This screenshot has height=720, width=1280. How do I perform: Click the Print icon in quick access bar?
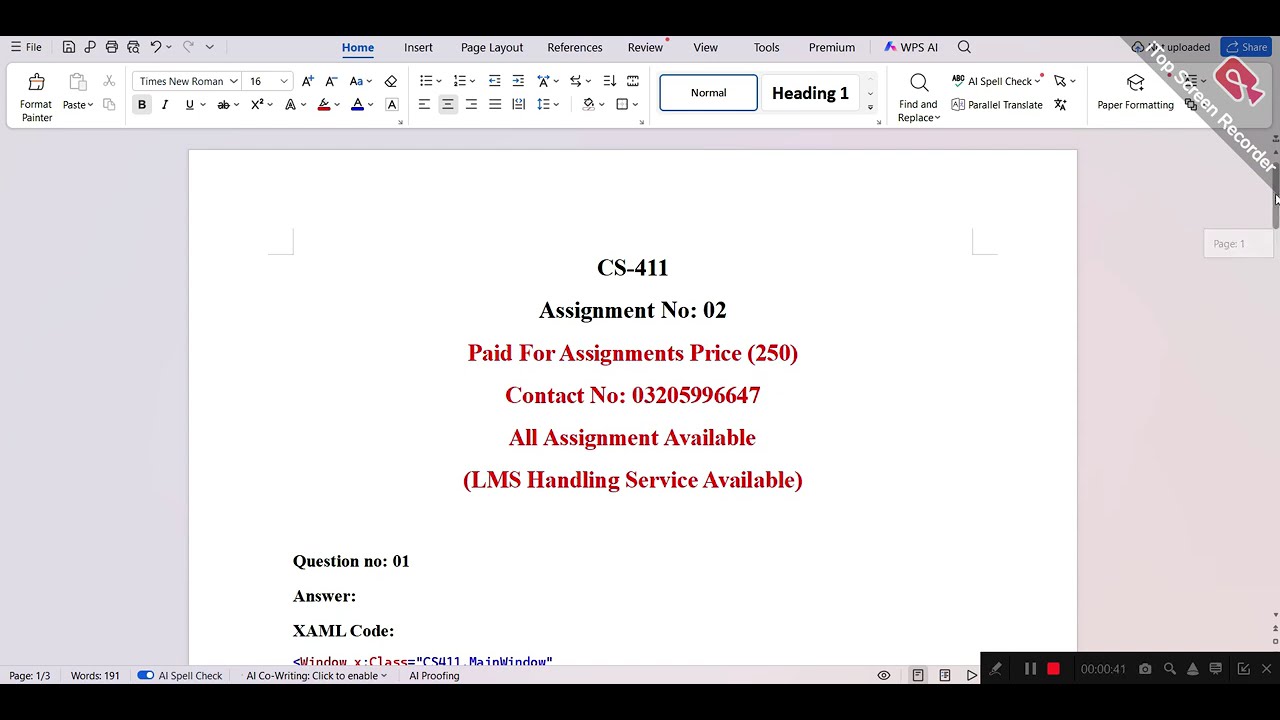point(111,47)
